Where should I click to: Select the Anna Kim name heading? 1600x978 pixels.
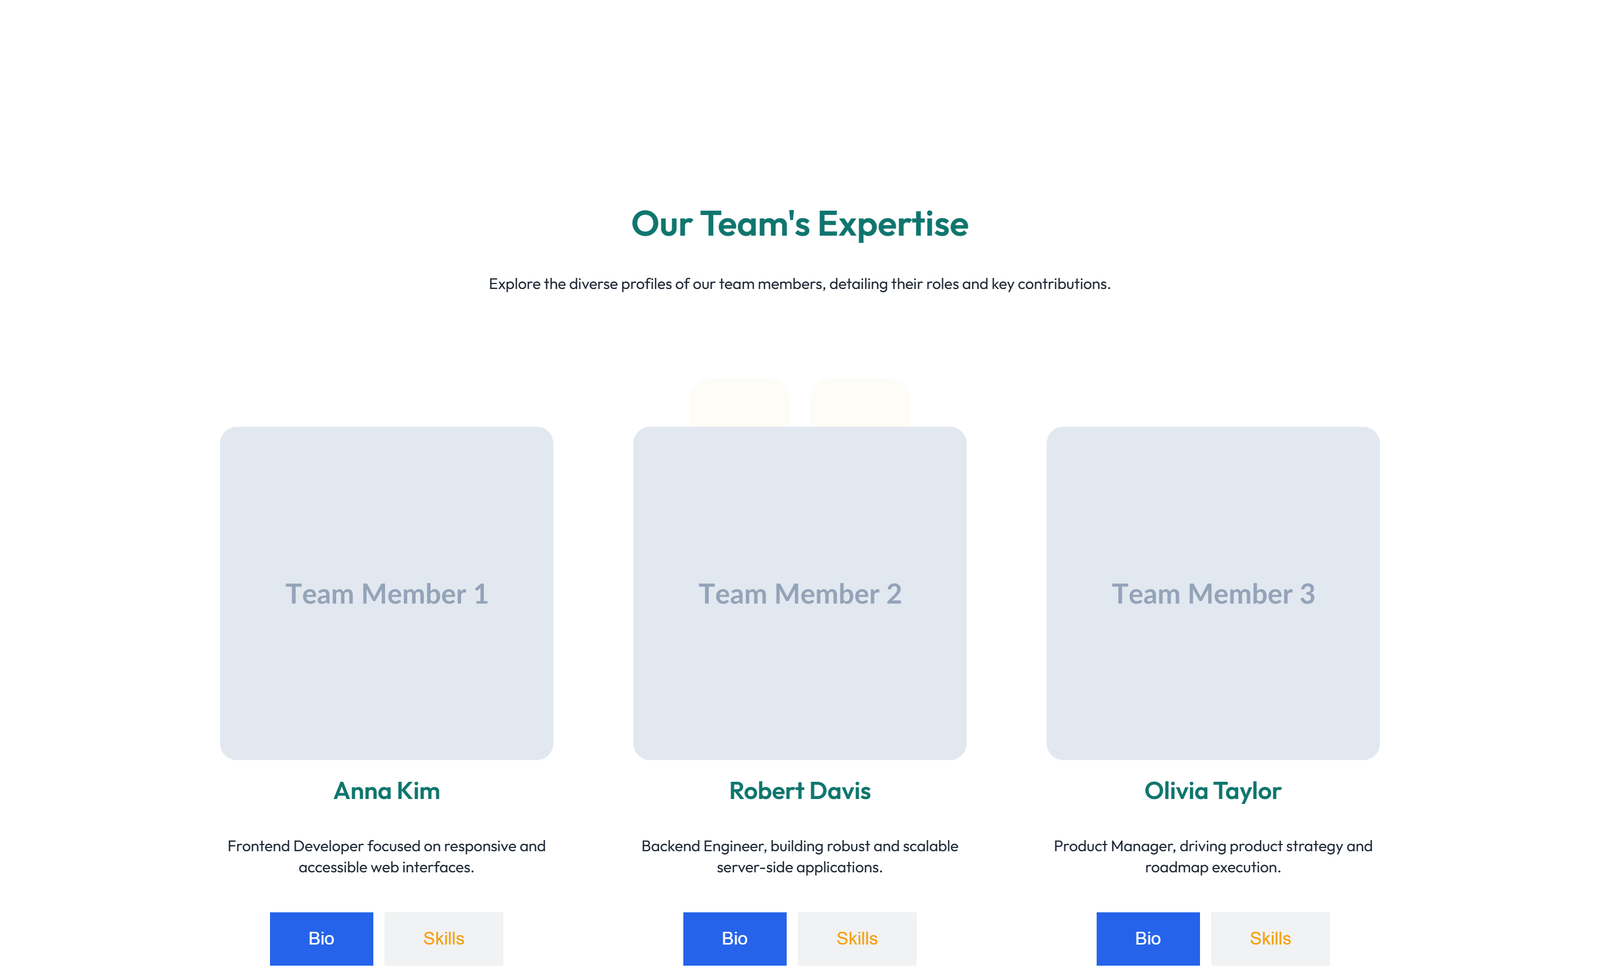point(386,791)
